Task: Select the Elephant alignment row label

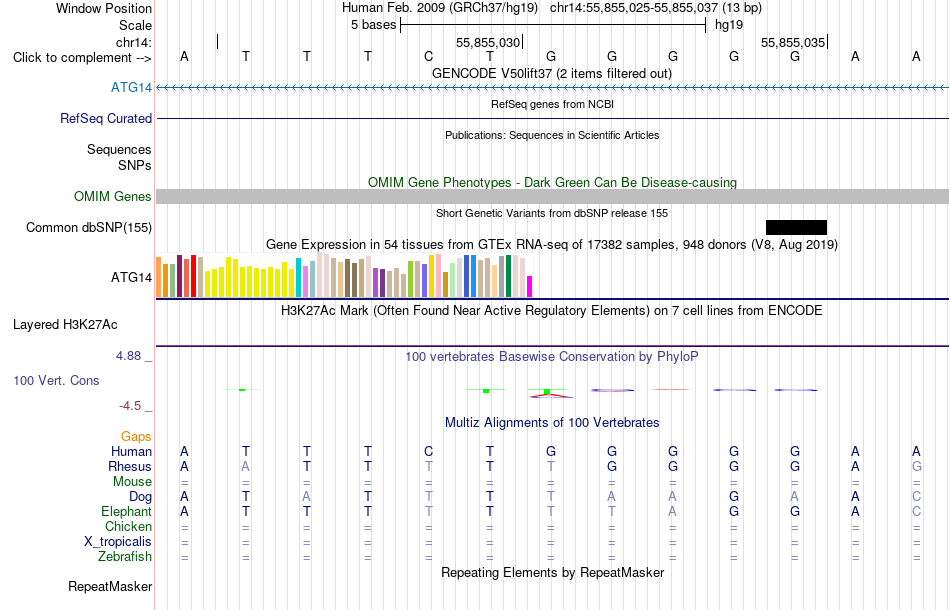Action: coord(126,511)
